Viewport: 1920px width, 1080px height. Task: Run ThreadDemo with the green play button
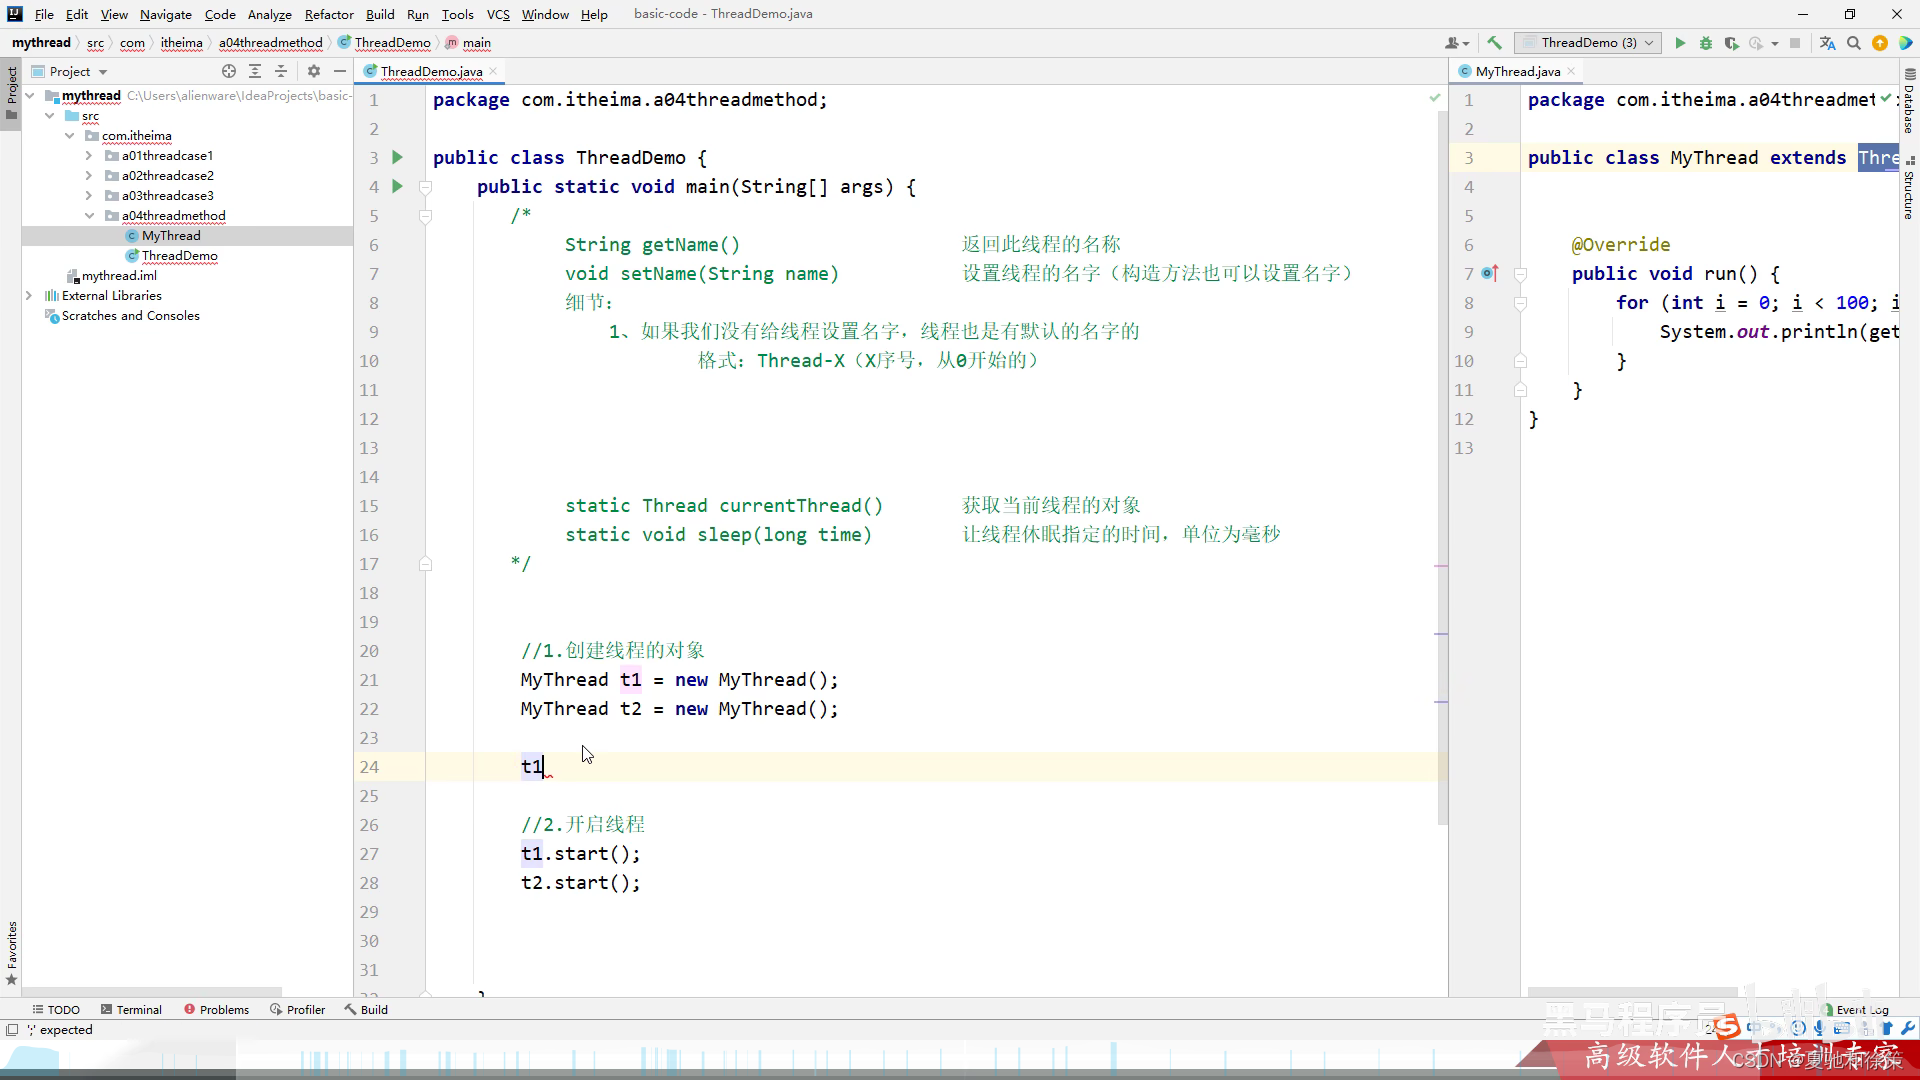1680,43
